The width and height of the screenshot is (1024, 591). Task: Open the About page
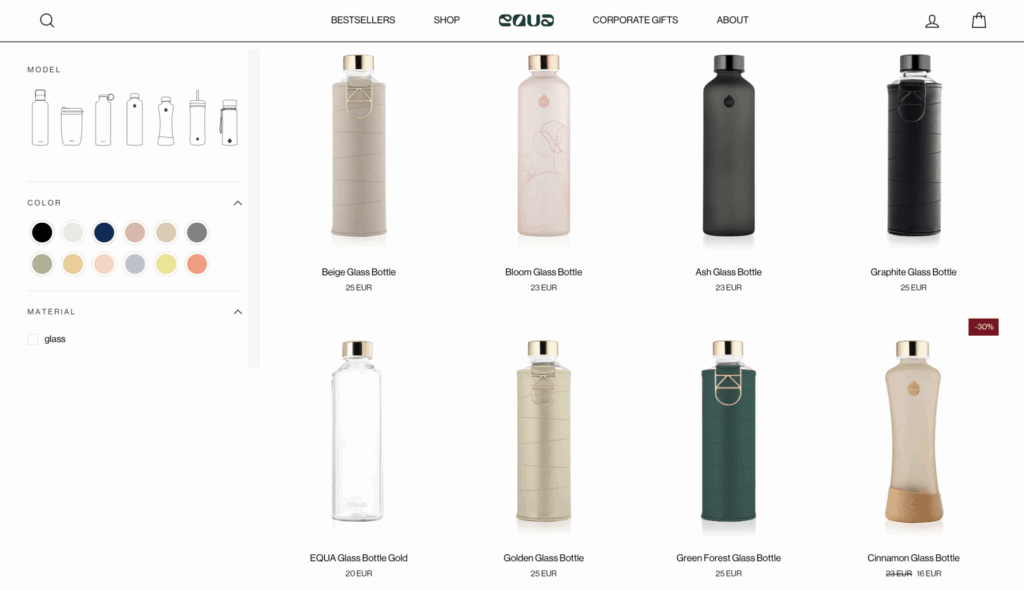coord(732,20)
